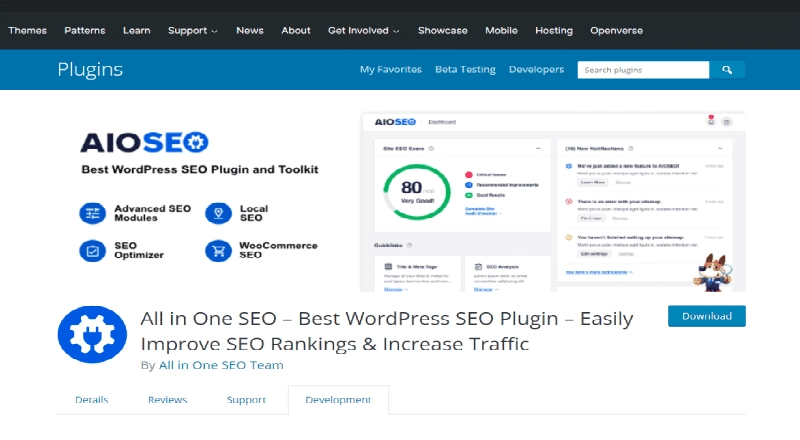Screen dimensions: 800x440
Task: Click the Local SEO map pin icon
Action: pyautogui.click(x=218, y=213)
